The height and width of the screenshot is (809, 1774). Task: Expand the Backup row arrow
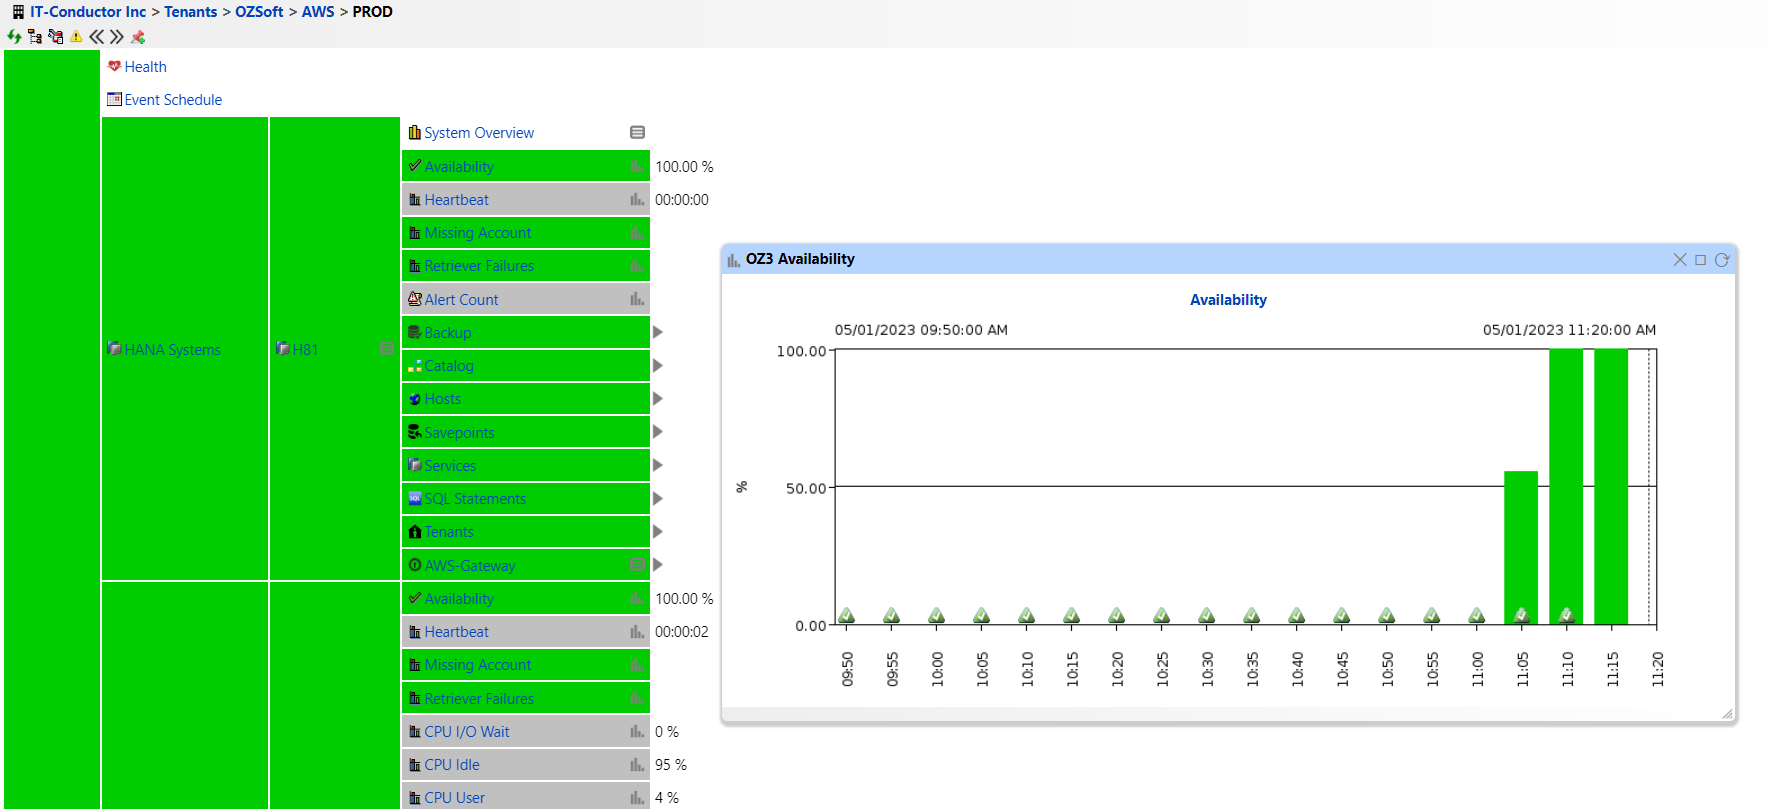click(658, 332)
